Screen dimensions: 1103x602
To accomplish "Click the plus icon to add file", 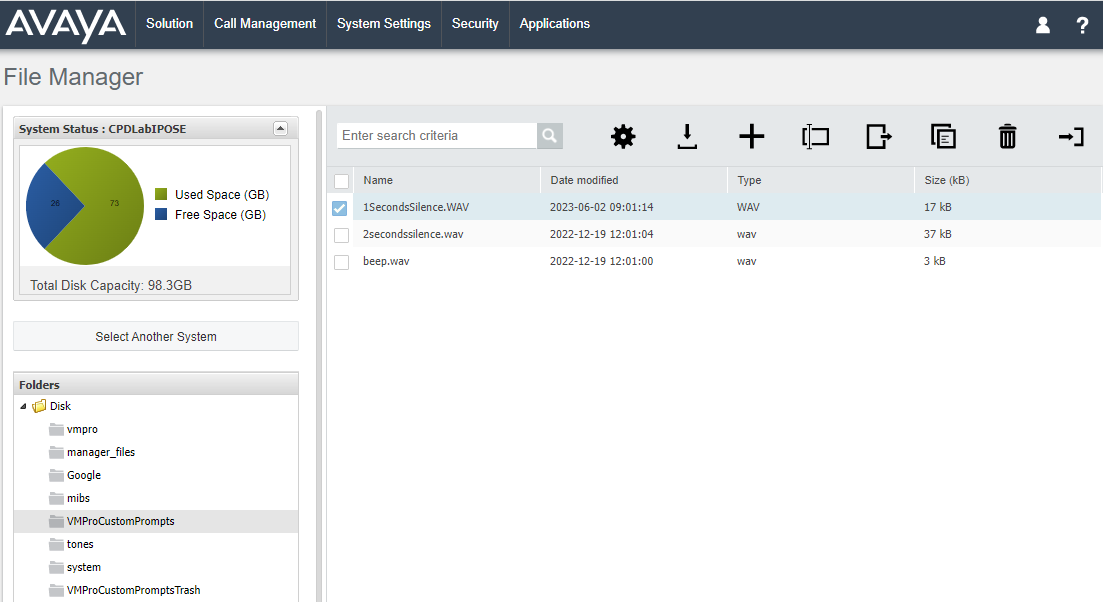I will [751, 136].
